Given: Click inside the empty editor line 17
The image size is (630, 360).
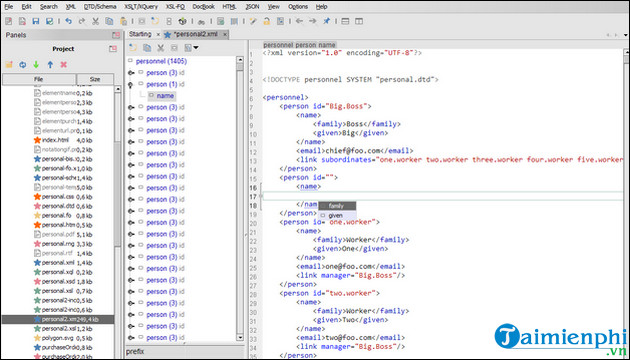Looking at the screenshot, I should tap(442, 196).
